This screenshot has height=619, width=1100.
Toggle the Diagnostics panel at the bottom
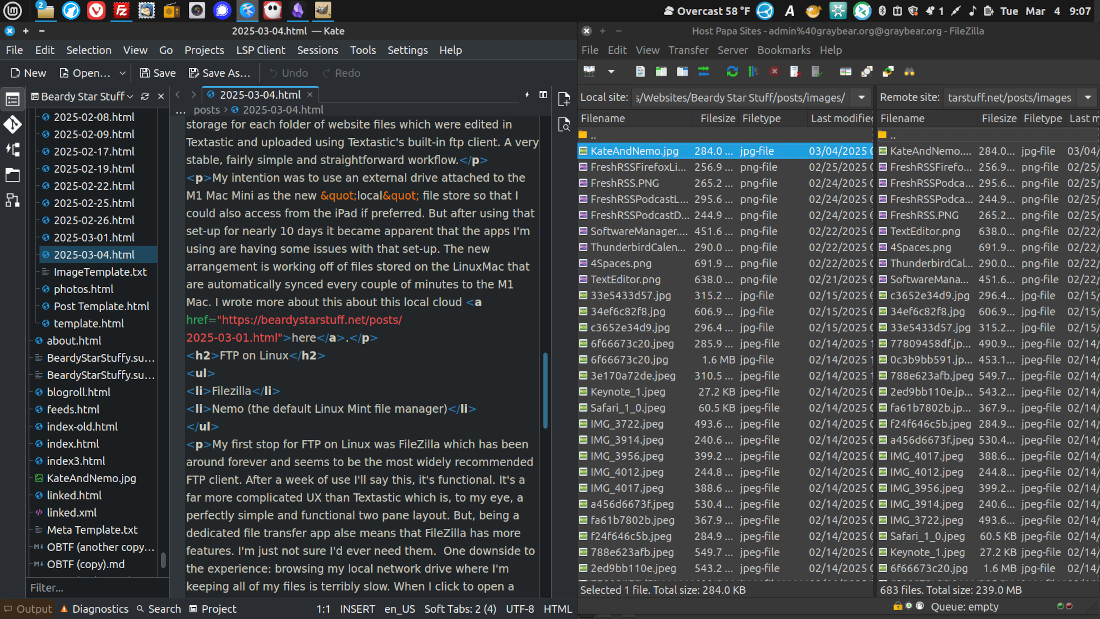(x=94, y=608)
